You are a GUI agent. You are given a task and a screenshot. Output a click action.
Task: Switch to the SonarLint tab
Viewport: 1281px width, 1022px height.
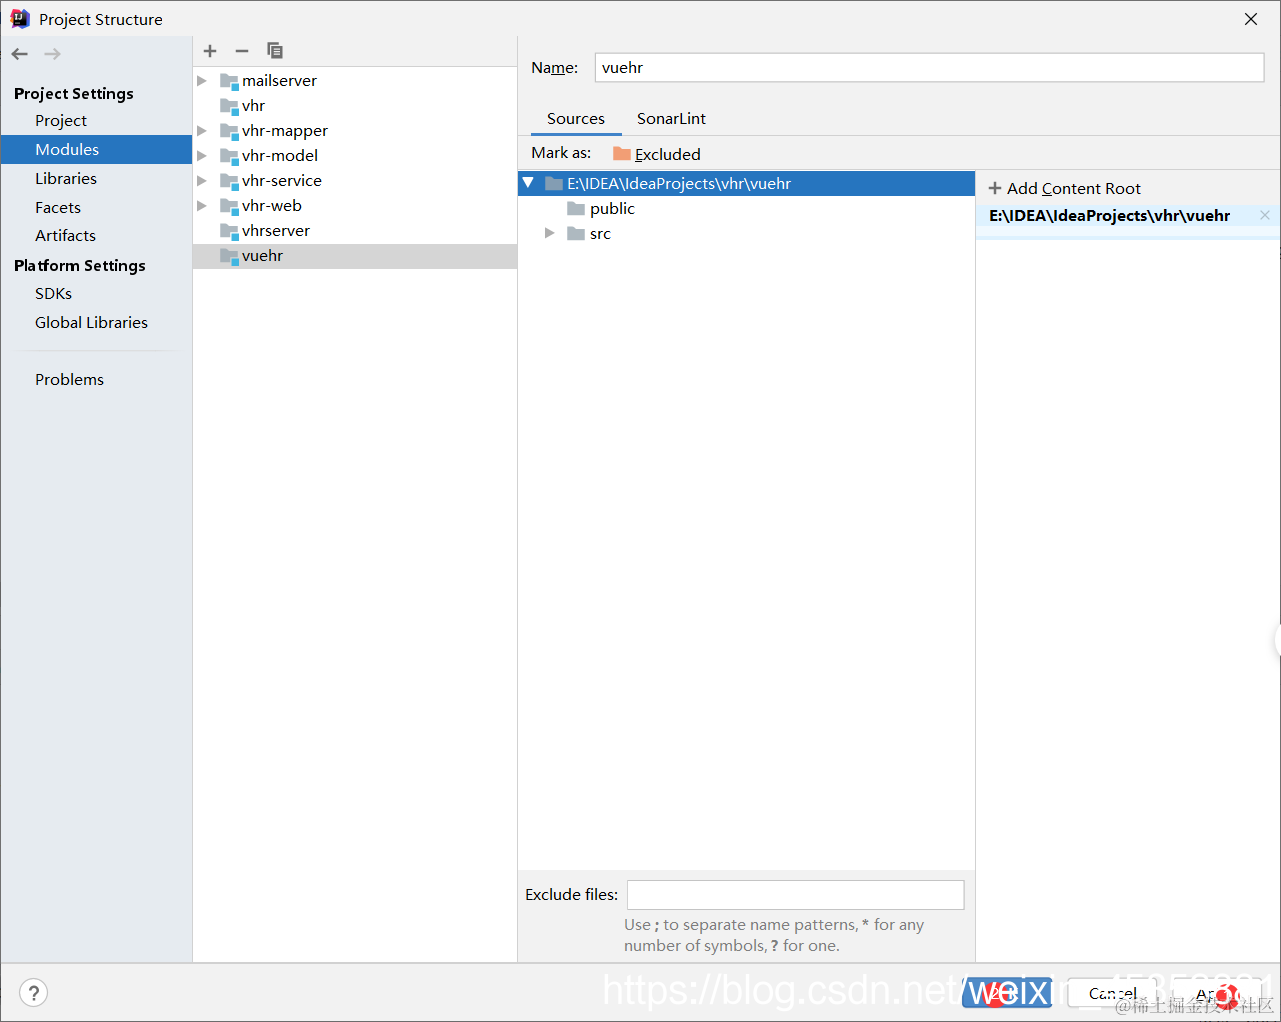[671, 119]
